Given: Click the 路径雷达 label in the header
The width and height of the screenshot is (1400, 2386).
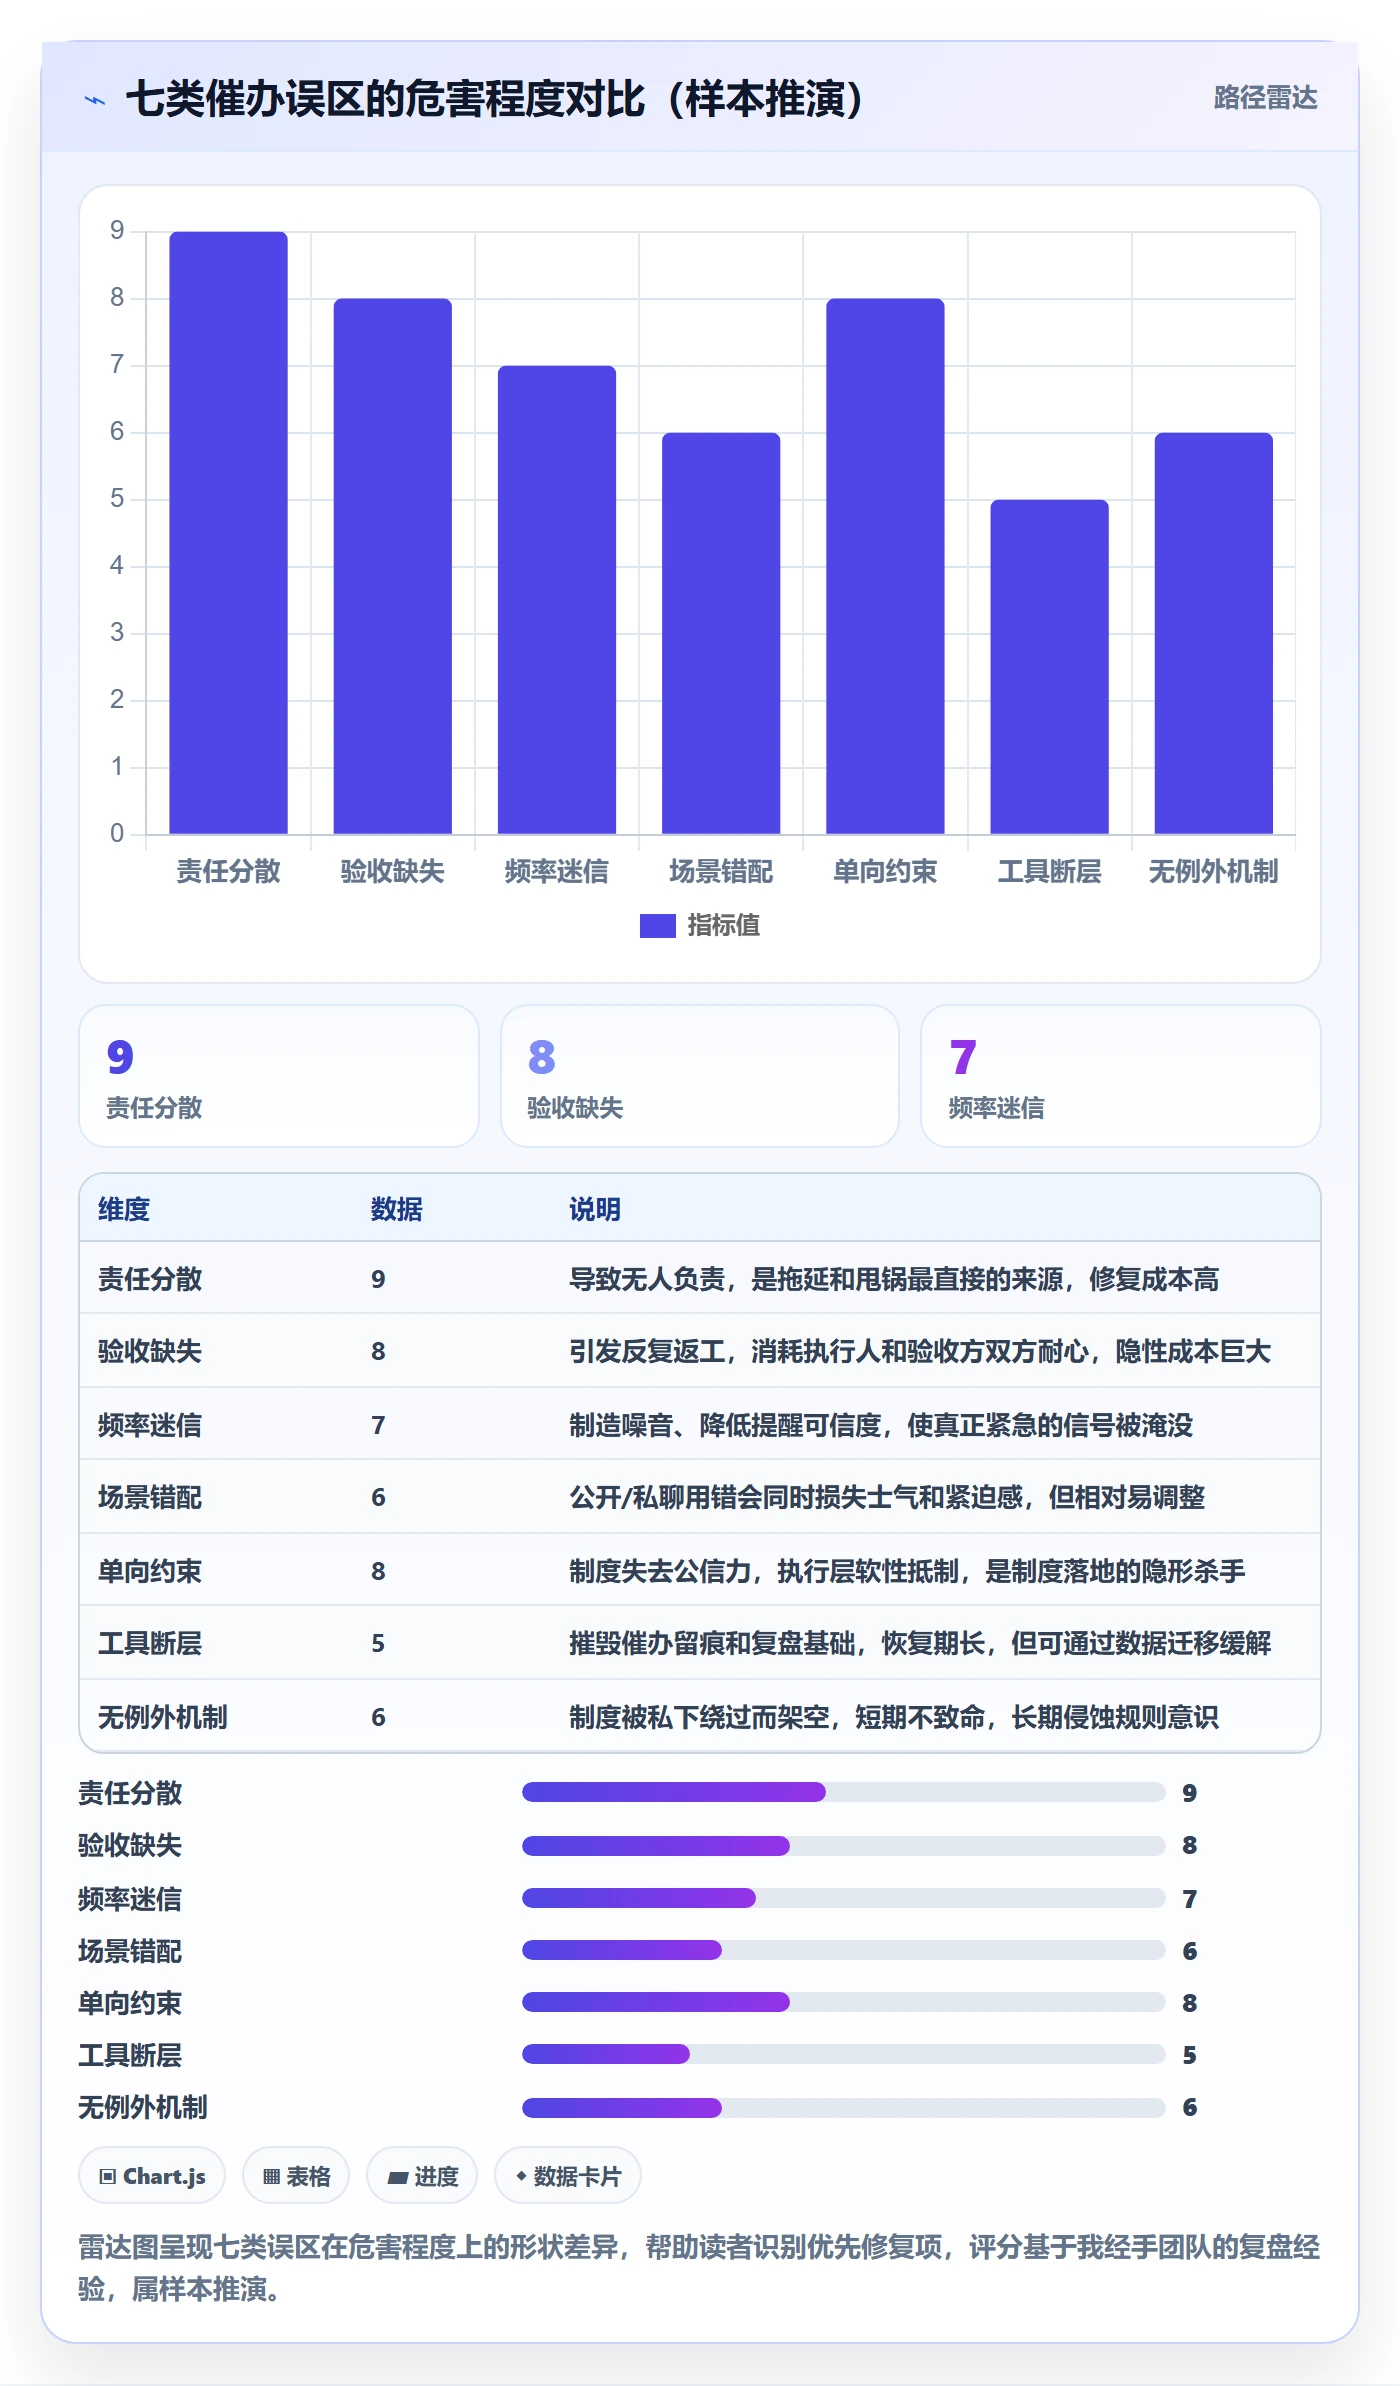Looking at the screenshot, I should coord(1265,98).
